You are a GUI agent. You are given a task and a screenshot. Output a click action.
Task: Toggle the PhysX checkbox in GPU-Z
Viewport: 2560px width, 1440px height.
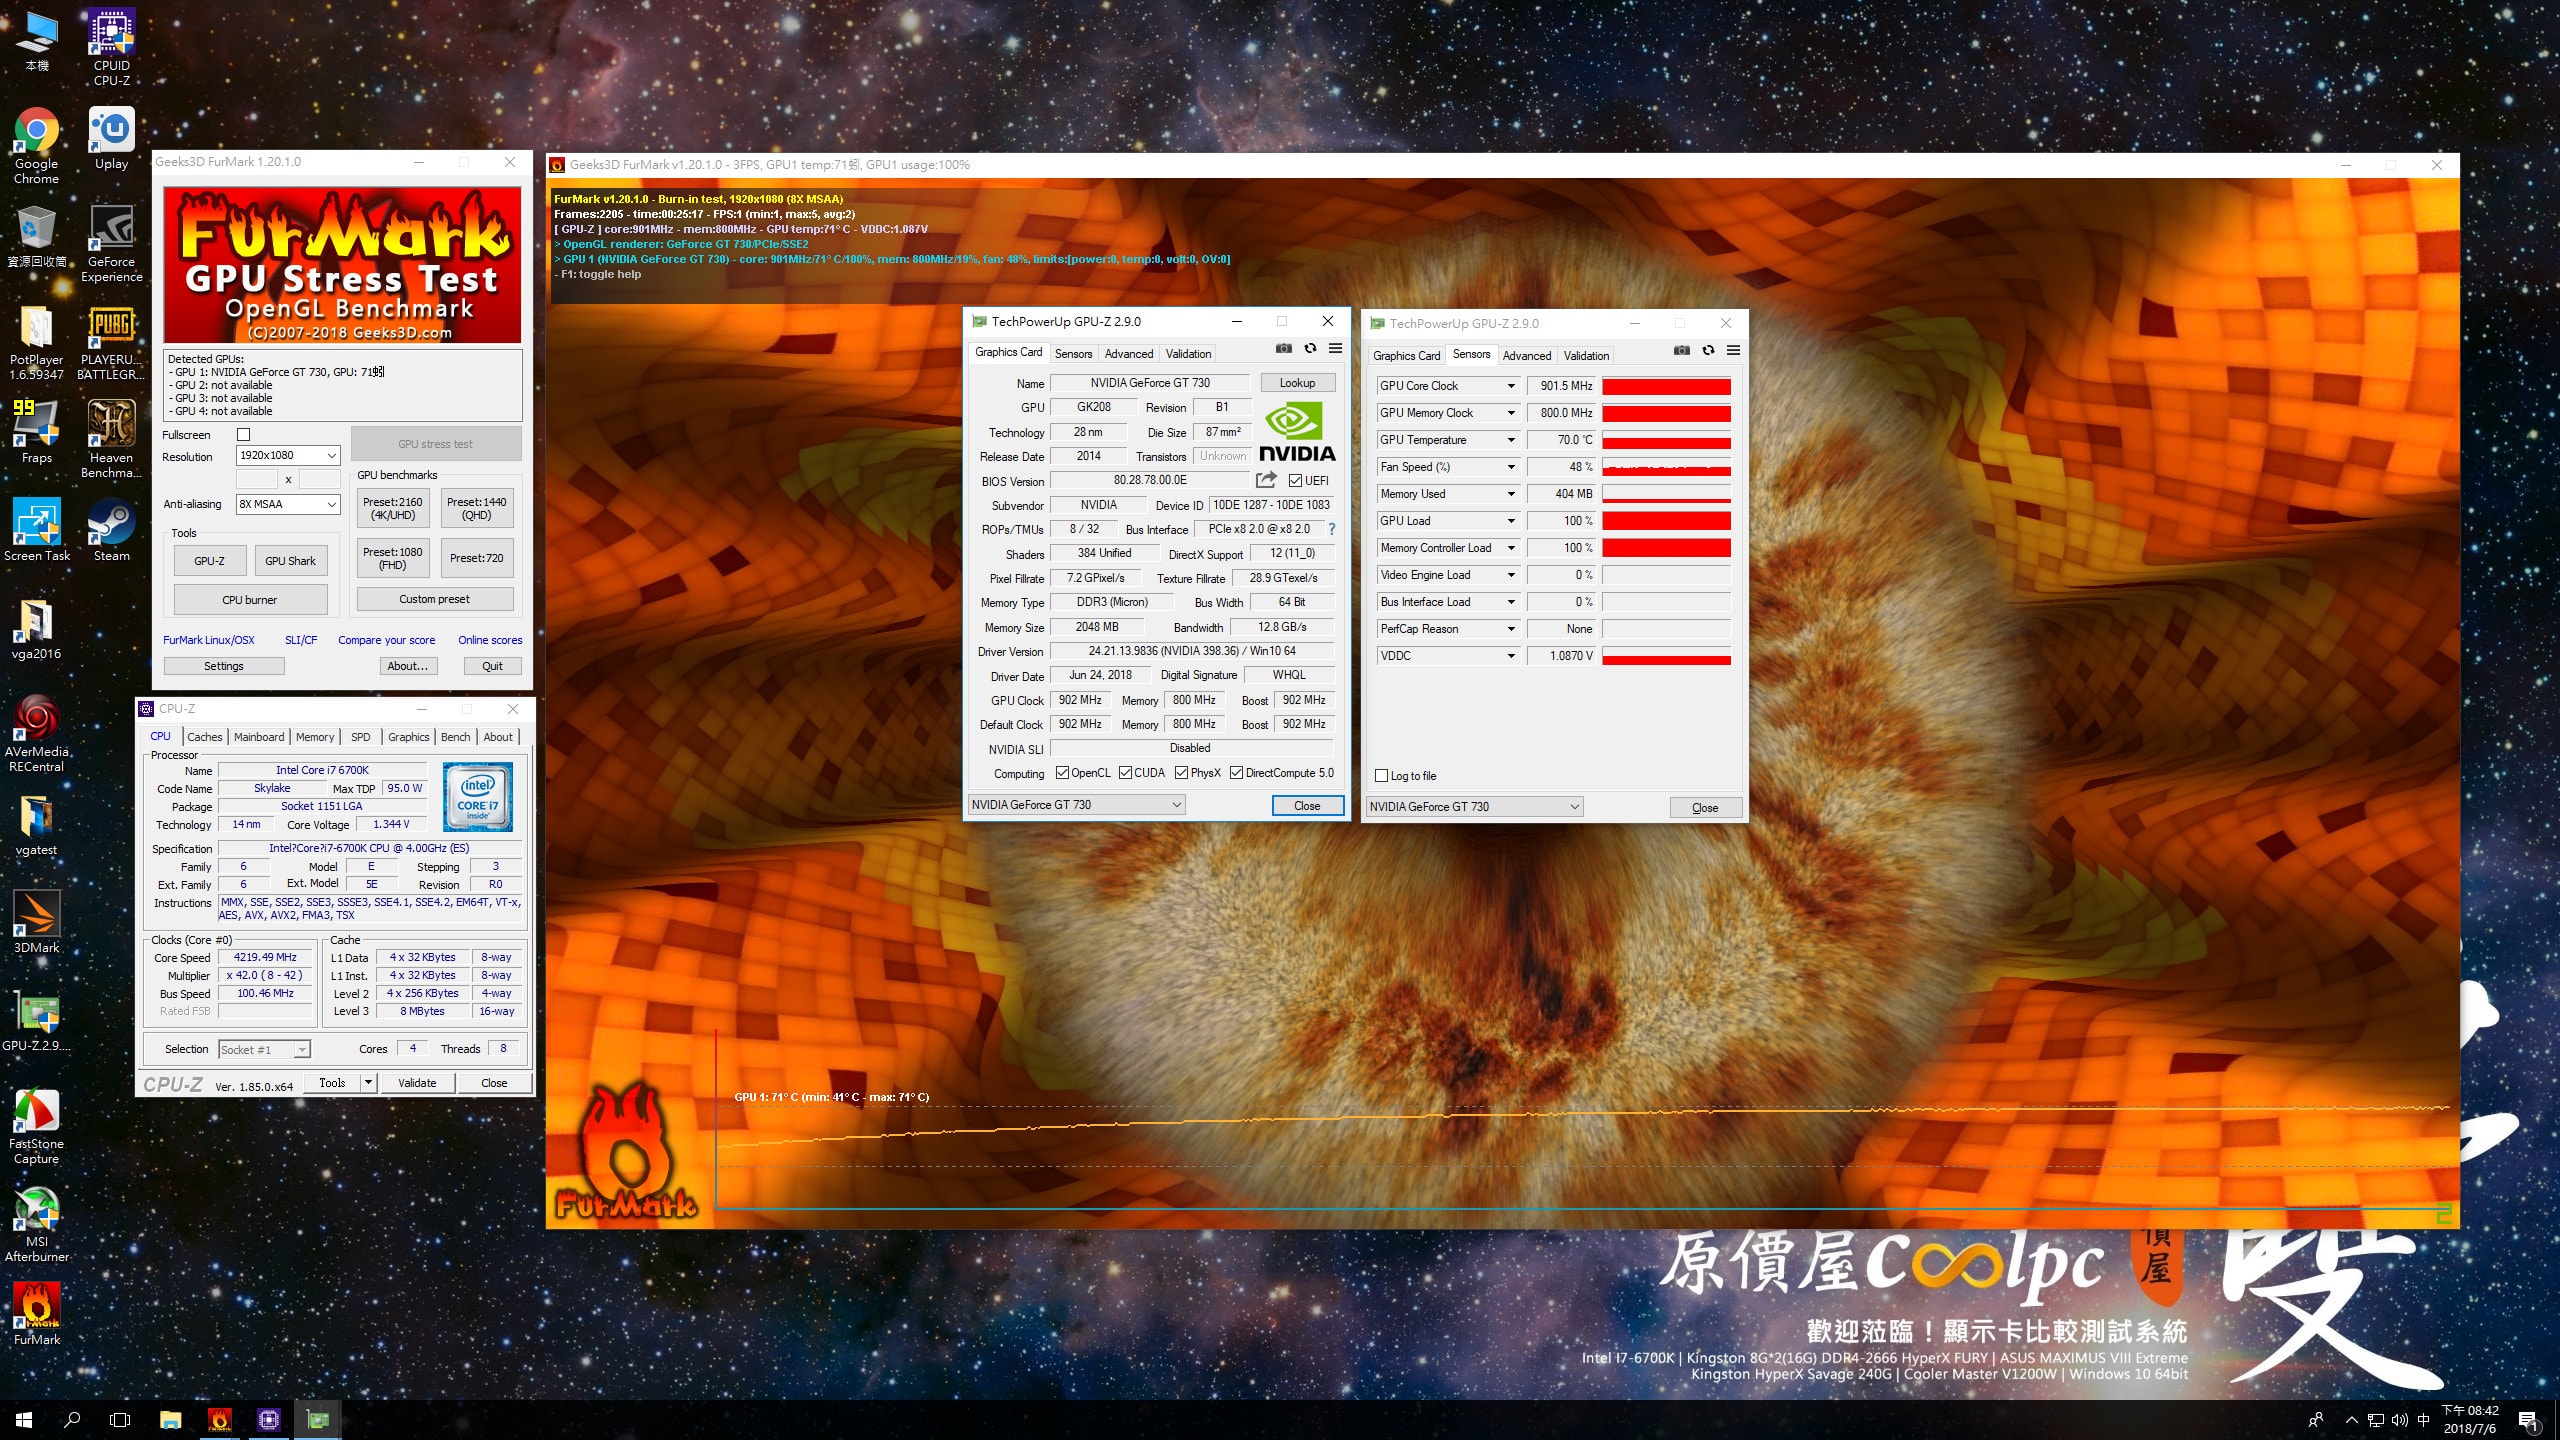1181,773
